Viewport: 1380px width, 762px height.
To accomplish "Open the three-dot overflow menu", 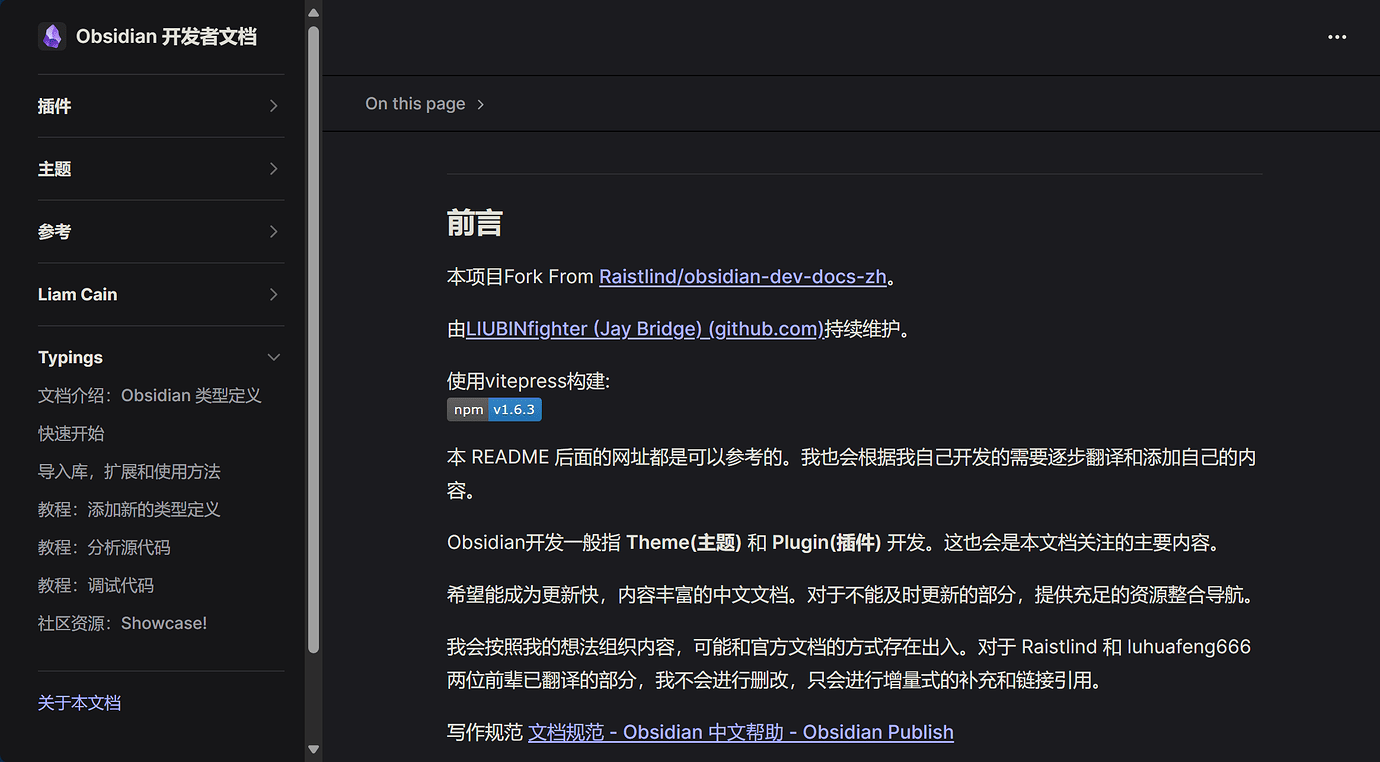I will 1337,37.
